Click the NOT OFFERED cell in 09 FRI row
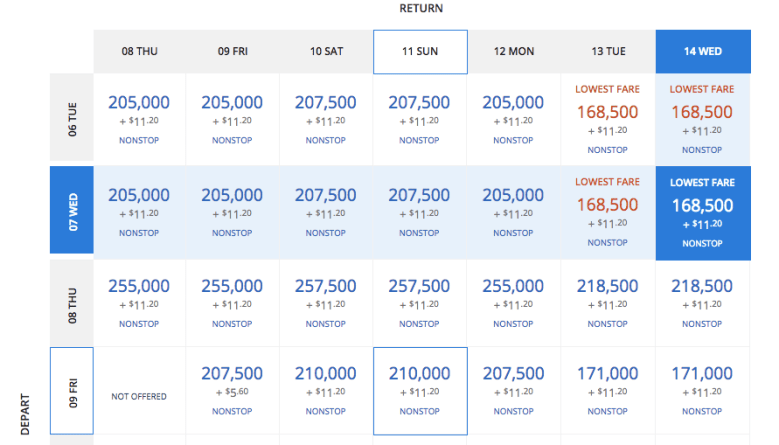This screenshot has width=779, height=445. (x=139, y=397)
